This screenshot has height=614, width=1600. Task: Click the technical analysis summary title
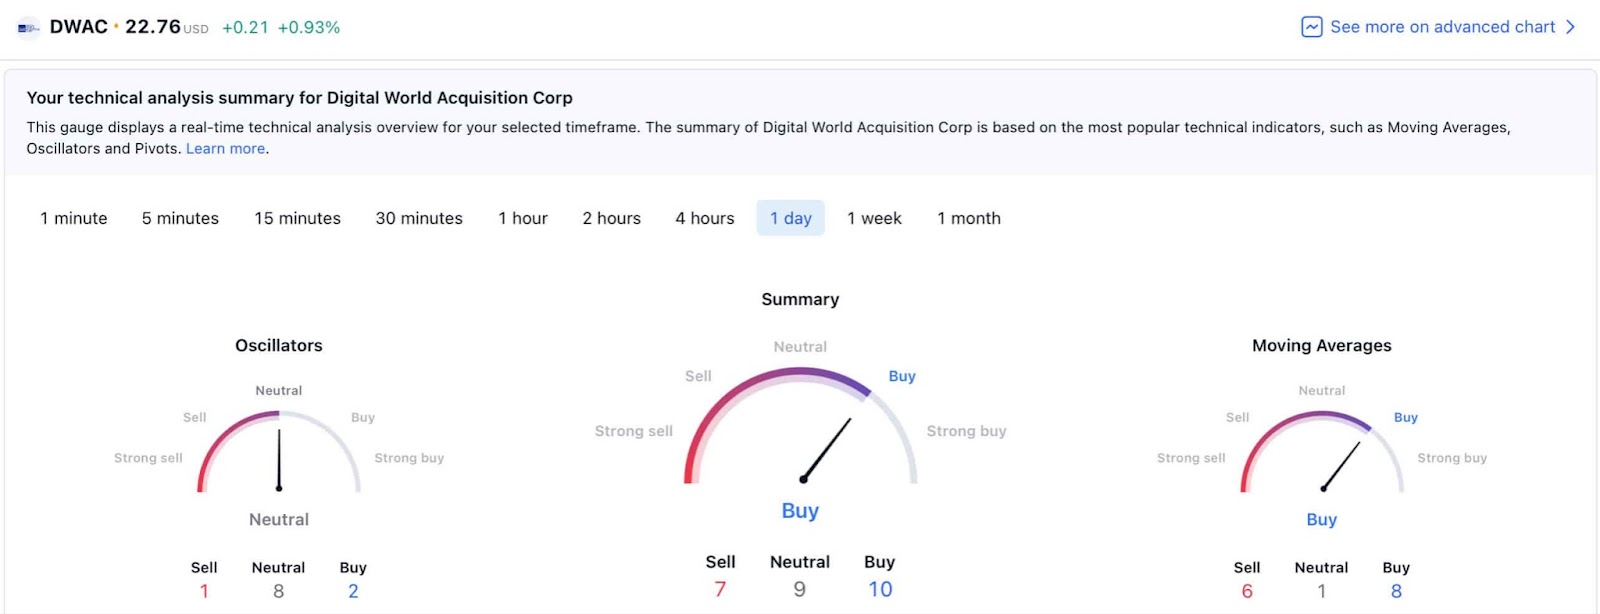pyautogui.click(x=300, y=98)
